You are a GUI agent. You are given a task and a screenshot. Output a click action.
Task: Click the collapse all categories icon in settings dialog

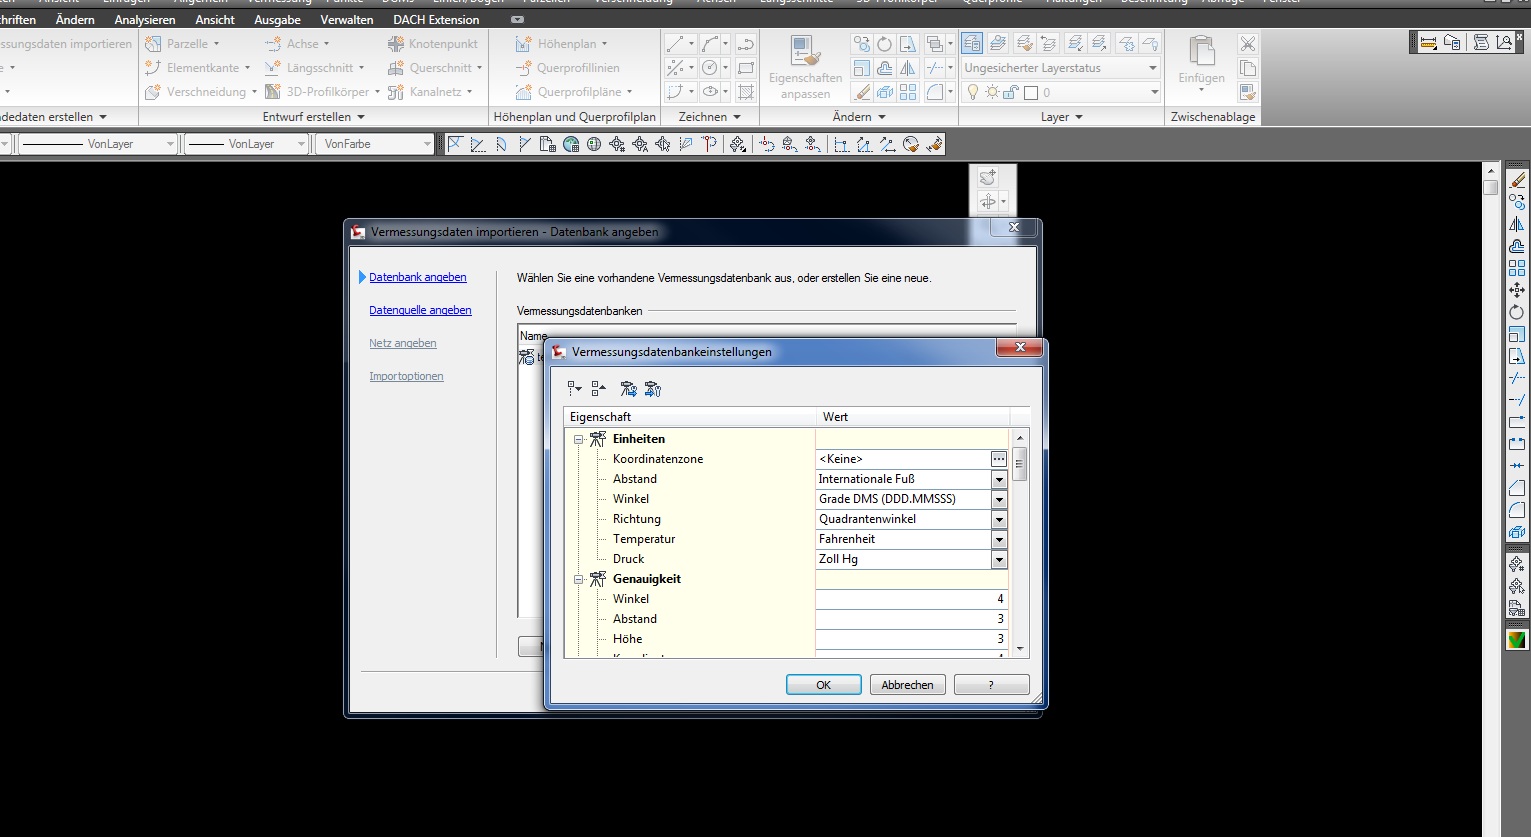pos(598,388)
